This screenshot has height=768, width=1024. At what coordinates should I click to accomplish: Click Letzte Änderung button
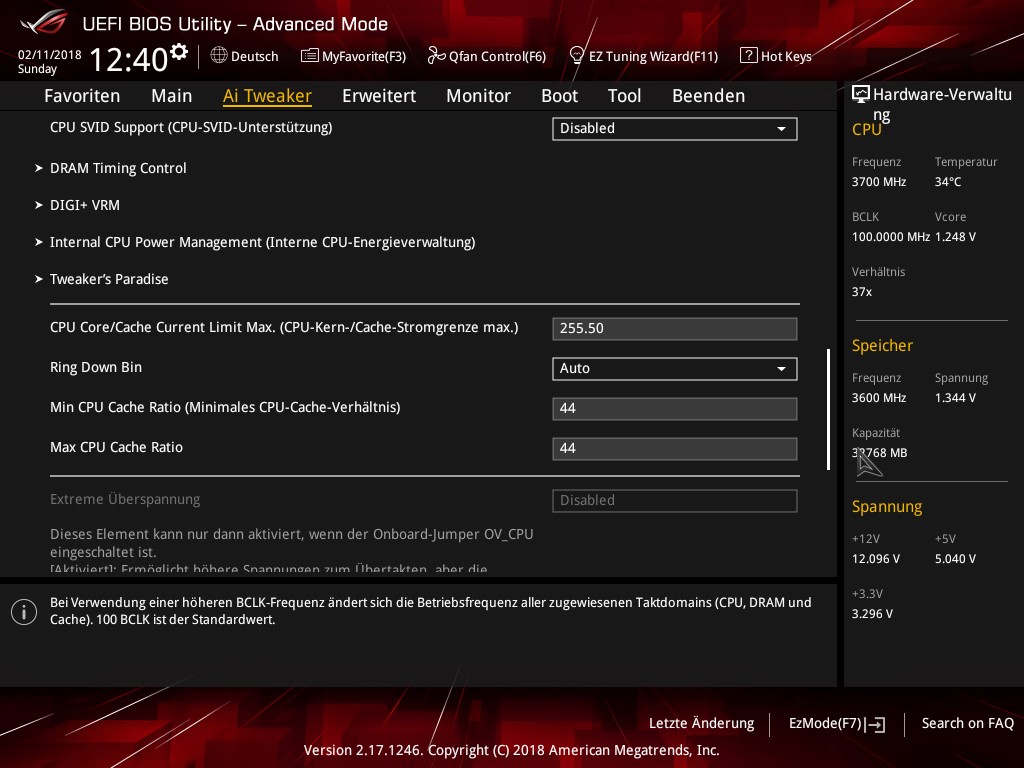pyautogui.click(x=701, y=724)
